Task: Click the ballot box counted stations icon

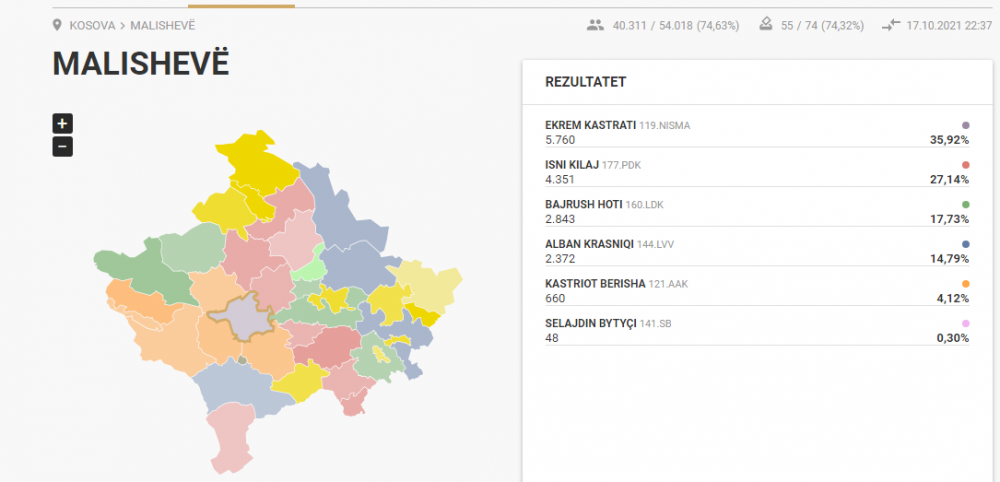Action: 765,25
